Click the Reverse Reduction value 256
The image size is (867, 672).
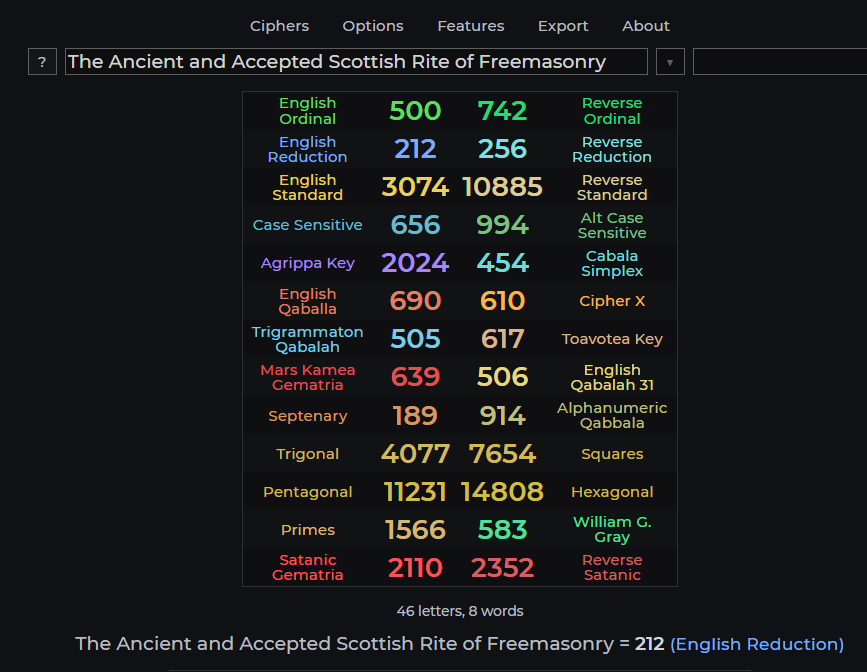[502, 149]
